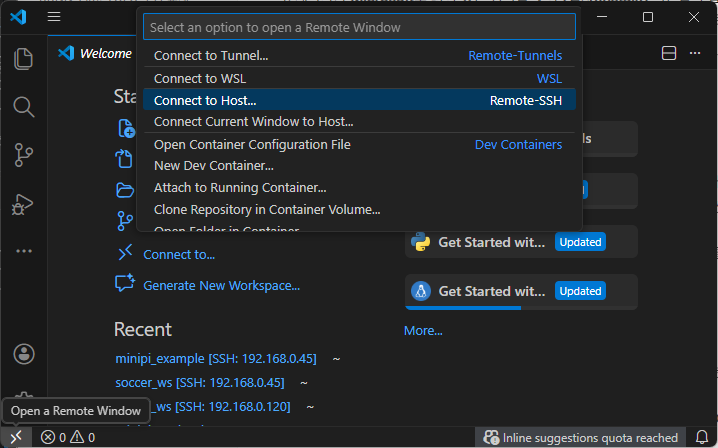Open the Python Get Started walkthrough card
The width and height of the screenshot is (718, 448).
pos(521,242)
